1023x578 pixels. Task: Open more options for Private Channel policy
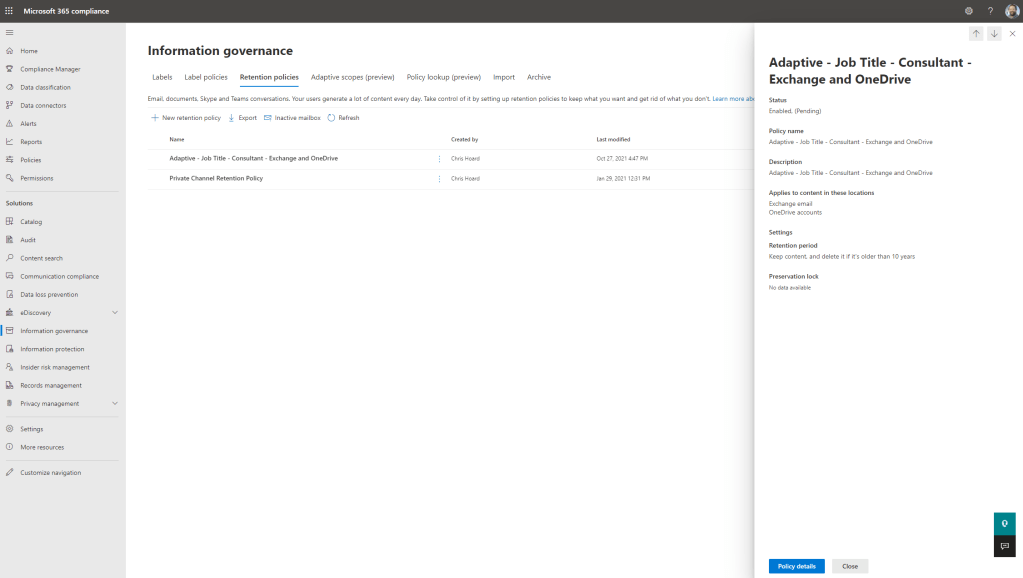(439, 179)
